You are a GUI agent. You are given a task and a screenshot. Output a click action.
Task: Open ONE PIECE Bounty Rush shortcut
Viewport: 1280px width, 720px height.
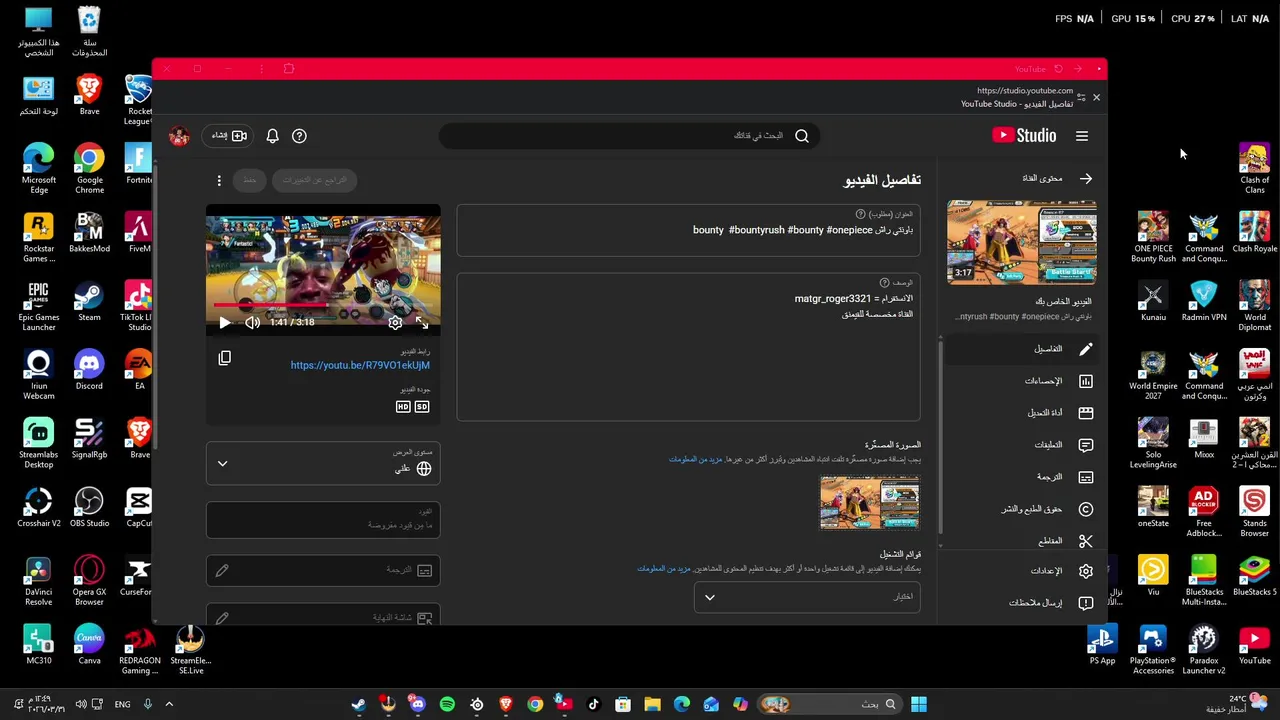[1153, 238]
